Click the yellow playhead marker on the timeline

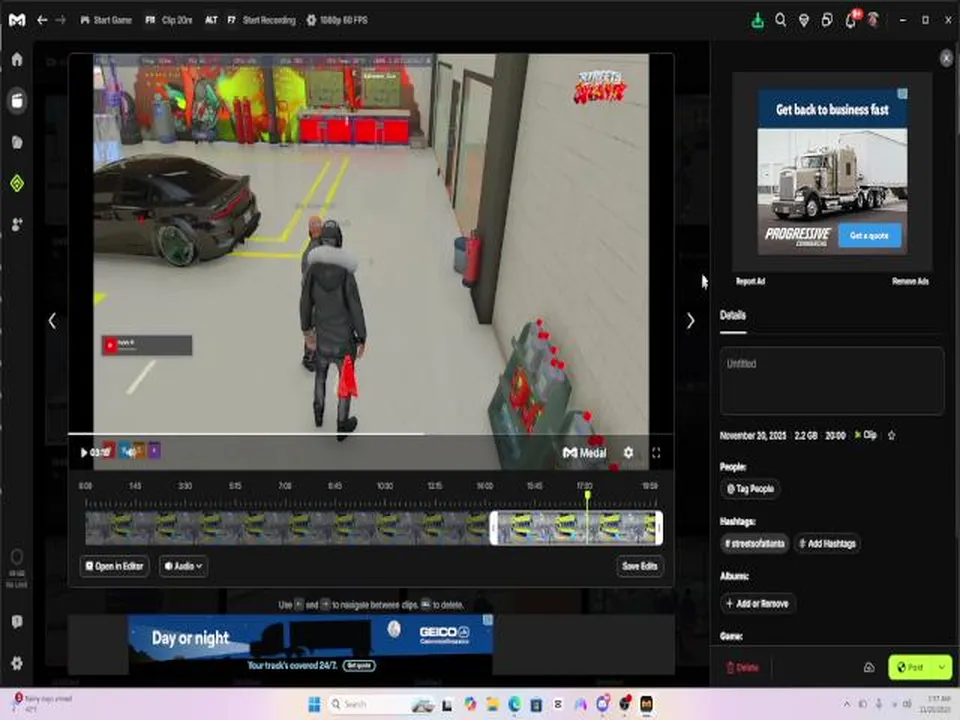tap(588, 495)
